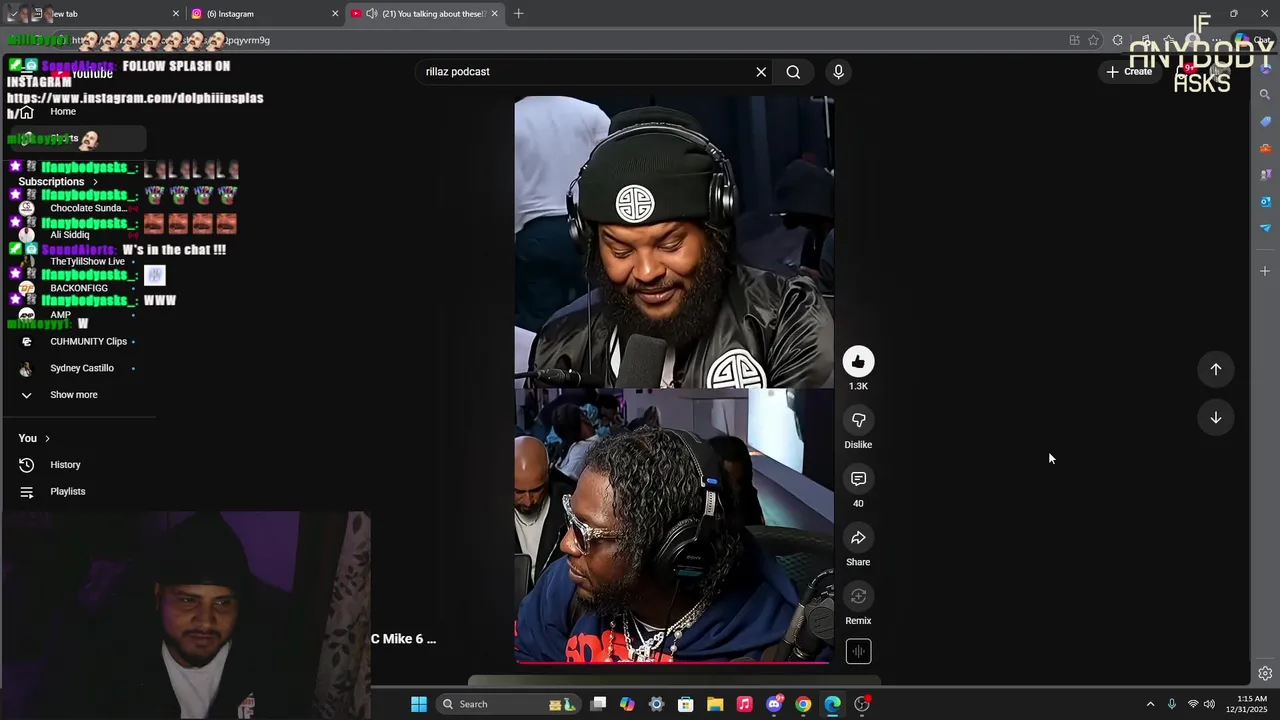
Task: Open the Outlook icon in Edge sidebar
Action: 1265,201
